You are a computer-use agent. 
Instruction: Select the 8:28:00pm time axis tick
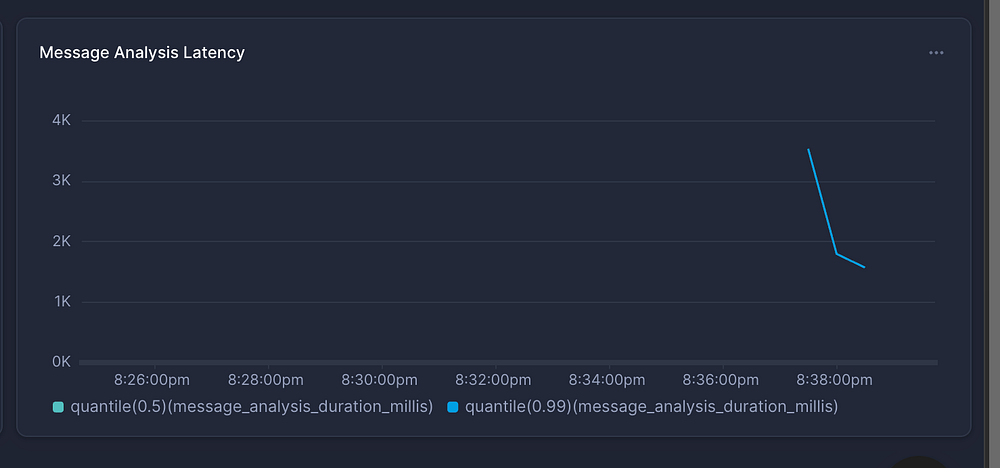tap(265, 380)
